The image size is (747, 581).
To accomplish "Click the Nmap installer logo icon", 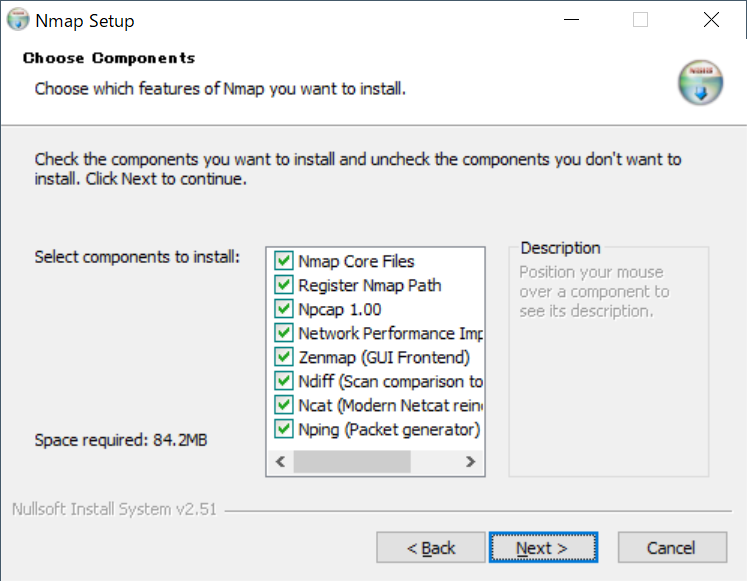I will (x=699, y=82).
